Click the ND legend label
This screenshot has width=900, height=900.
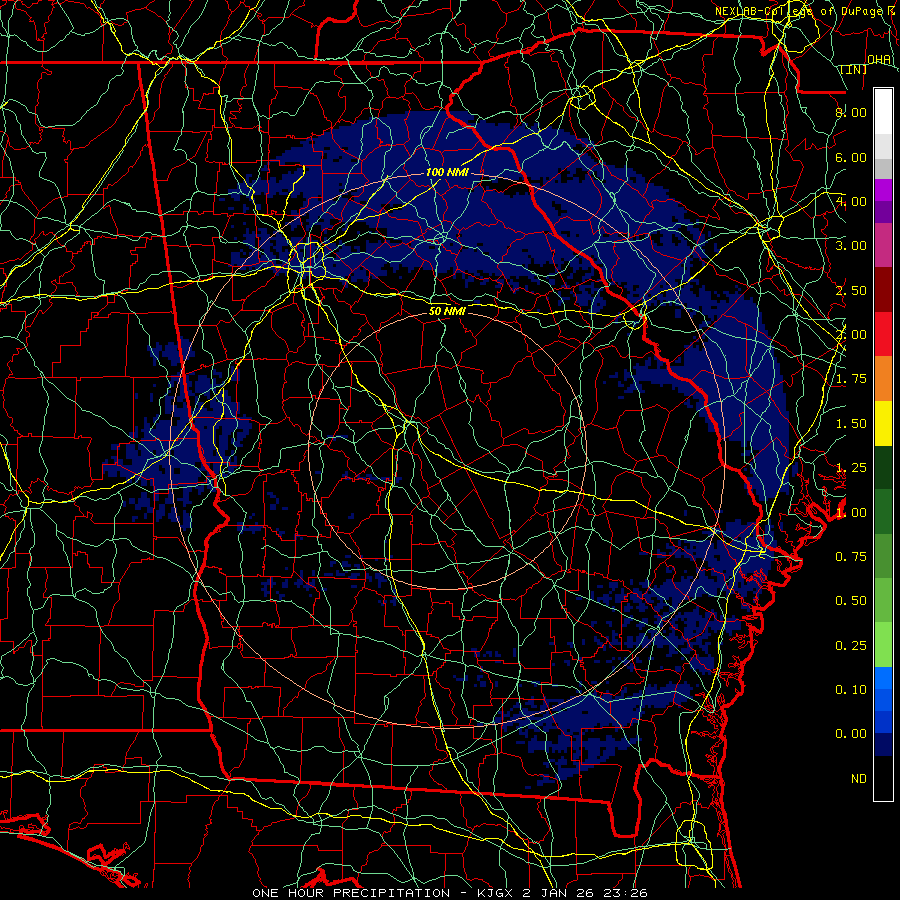(859, 779)
